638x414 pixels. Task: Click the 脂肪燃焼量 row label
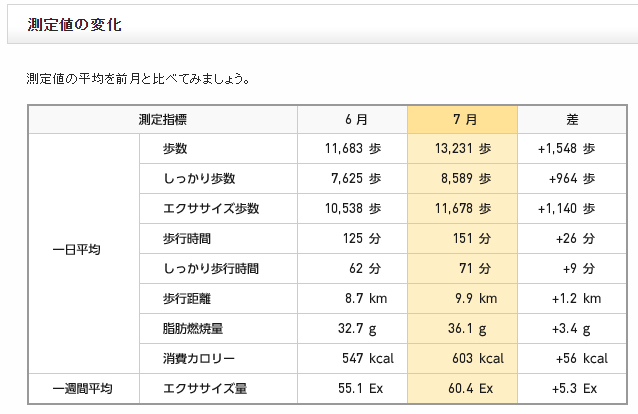click(193, 329)
